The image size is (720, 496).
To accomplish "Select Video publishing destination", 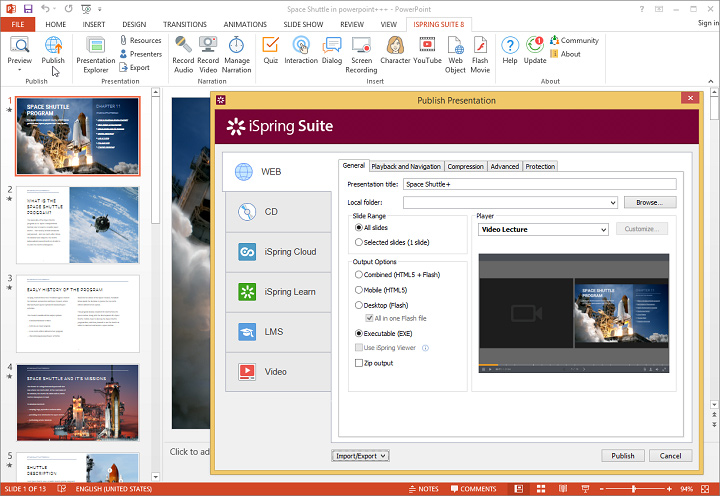I will point(278,372).
